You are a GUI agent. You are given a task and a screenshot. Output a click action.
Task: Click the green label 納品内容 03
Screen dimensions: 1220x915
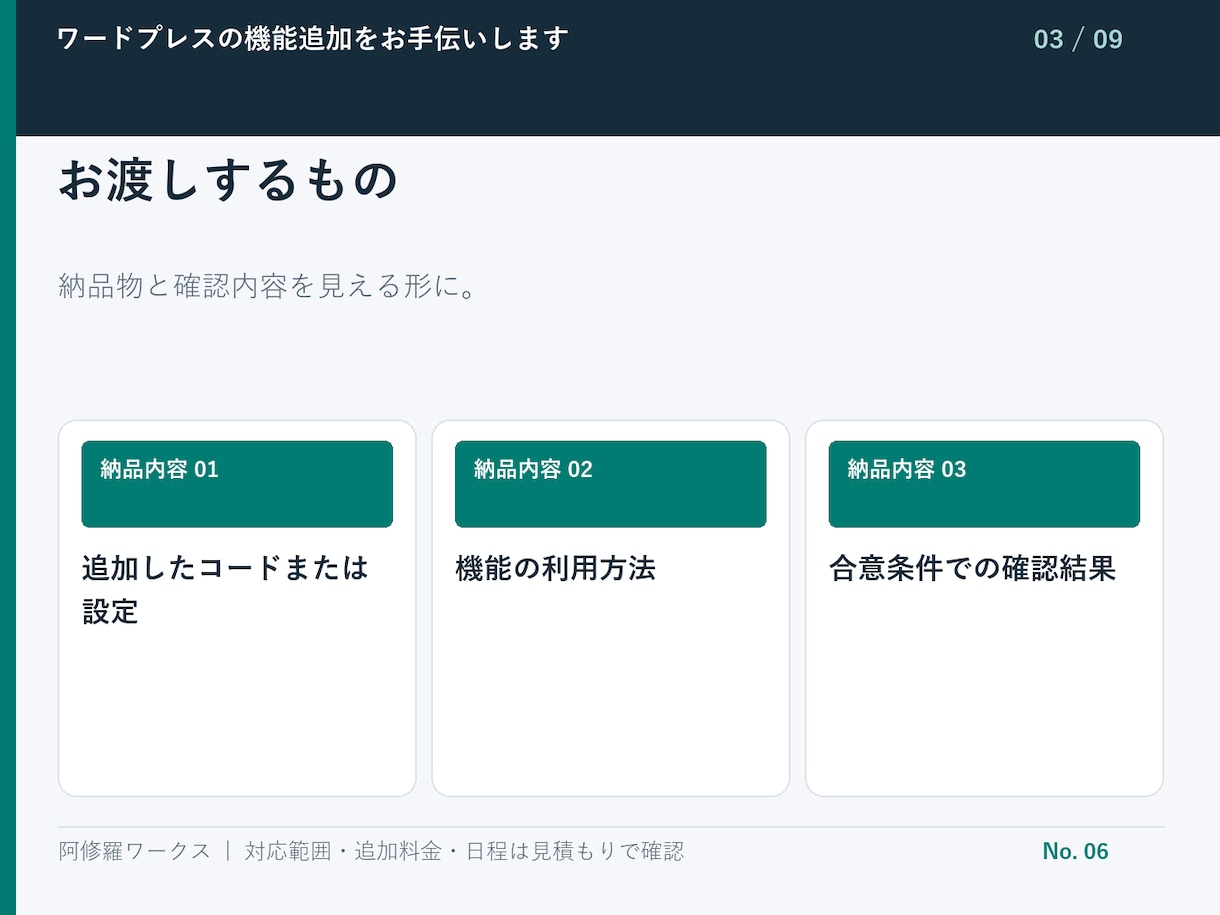[x=984, y=484]
